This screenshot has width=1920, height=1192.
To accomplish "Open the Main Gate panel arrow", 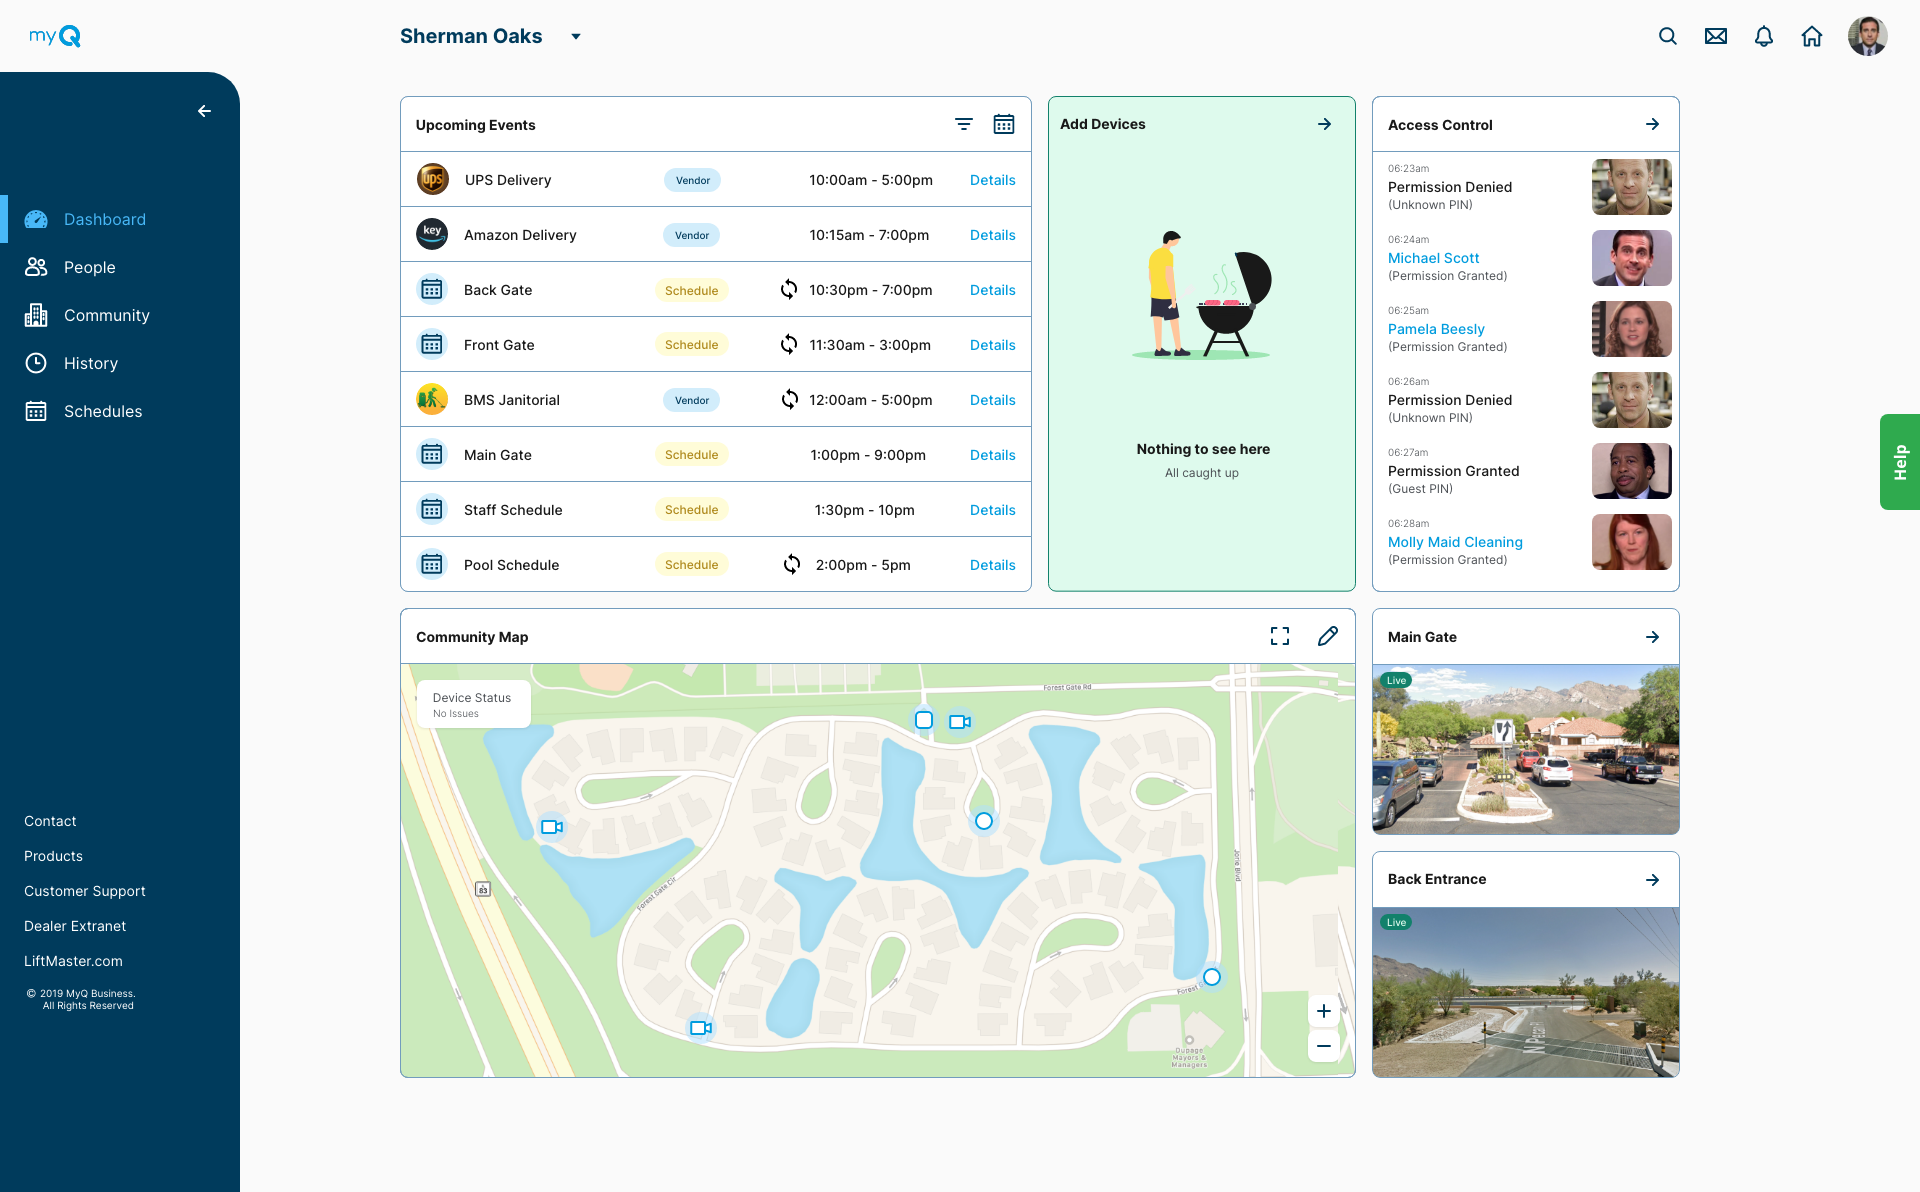I will click(1652, 636).
